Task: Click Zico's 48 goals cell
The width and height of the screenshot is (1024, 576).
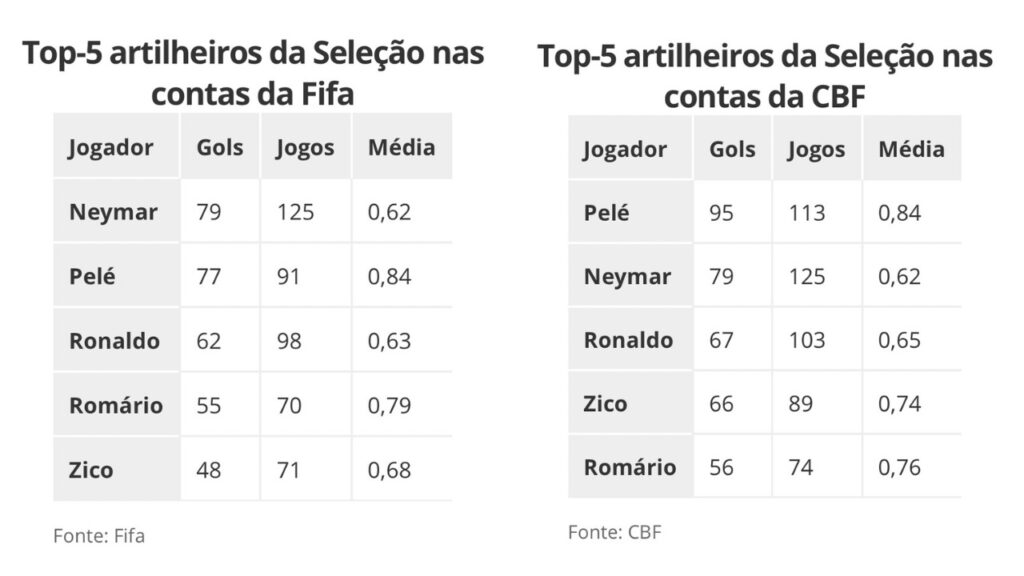Action: click(x=208, y=470)
